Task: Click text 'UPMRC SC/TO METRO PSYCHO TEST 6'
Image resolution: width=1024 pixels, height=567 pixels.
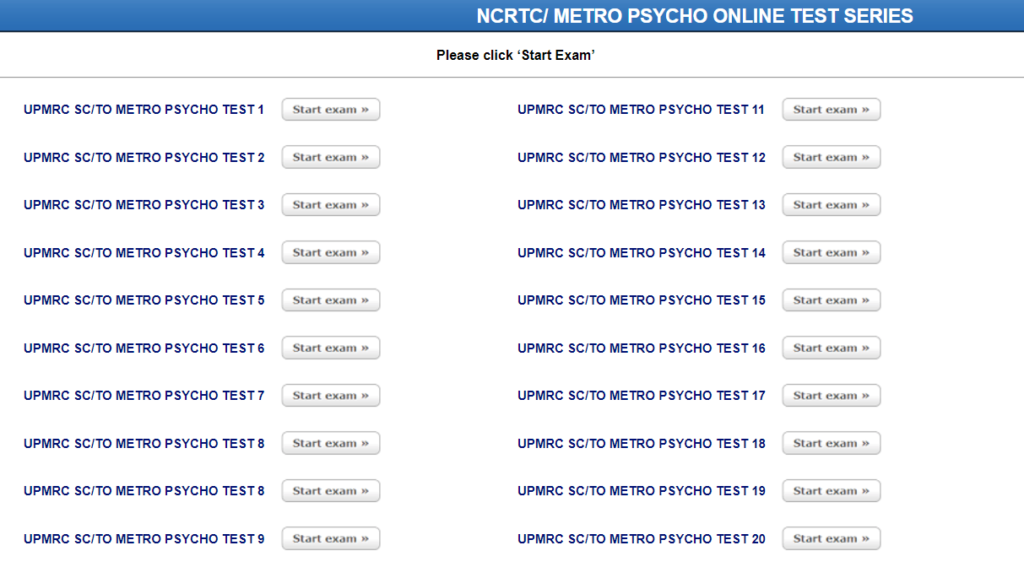Action: (144, 348)
